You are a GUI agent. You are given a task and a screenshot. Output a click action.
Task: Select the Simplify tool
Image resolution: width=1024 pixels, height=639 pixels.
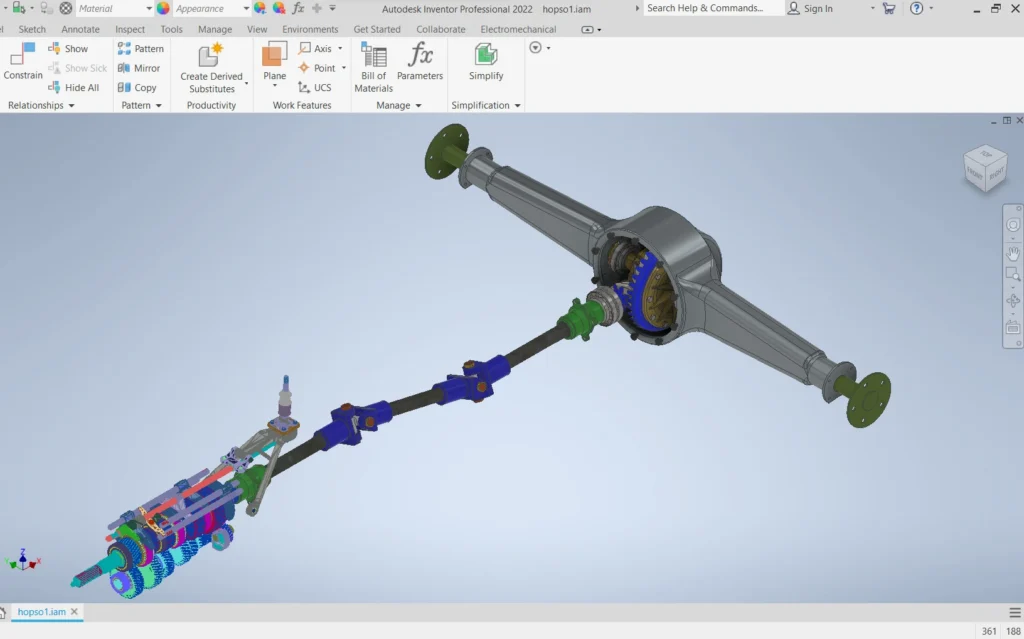pos(486,62)
